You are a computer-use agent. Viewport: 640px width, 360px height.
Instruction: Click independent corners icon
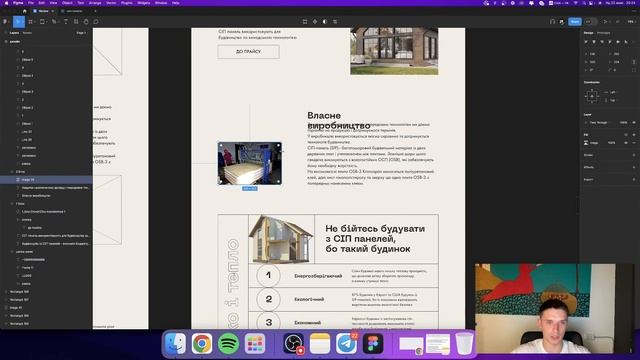pyautogui.click(x=634, y=70)
